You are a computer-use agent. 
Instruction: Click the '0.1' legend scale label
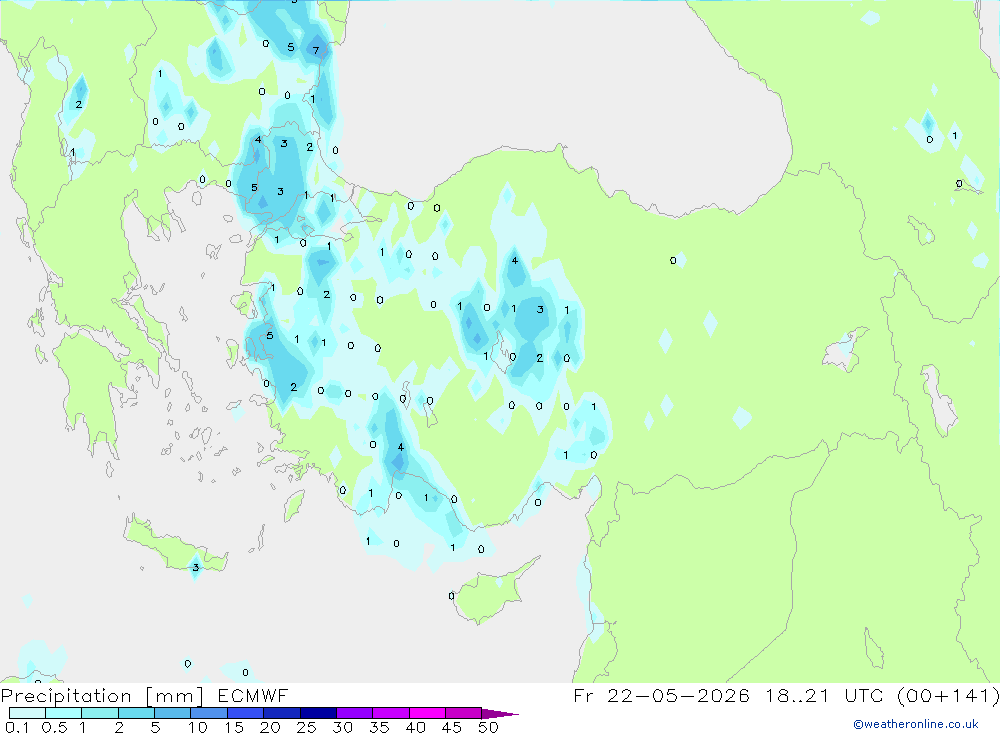pos(17,727)
